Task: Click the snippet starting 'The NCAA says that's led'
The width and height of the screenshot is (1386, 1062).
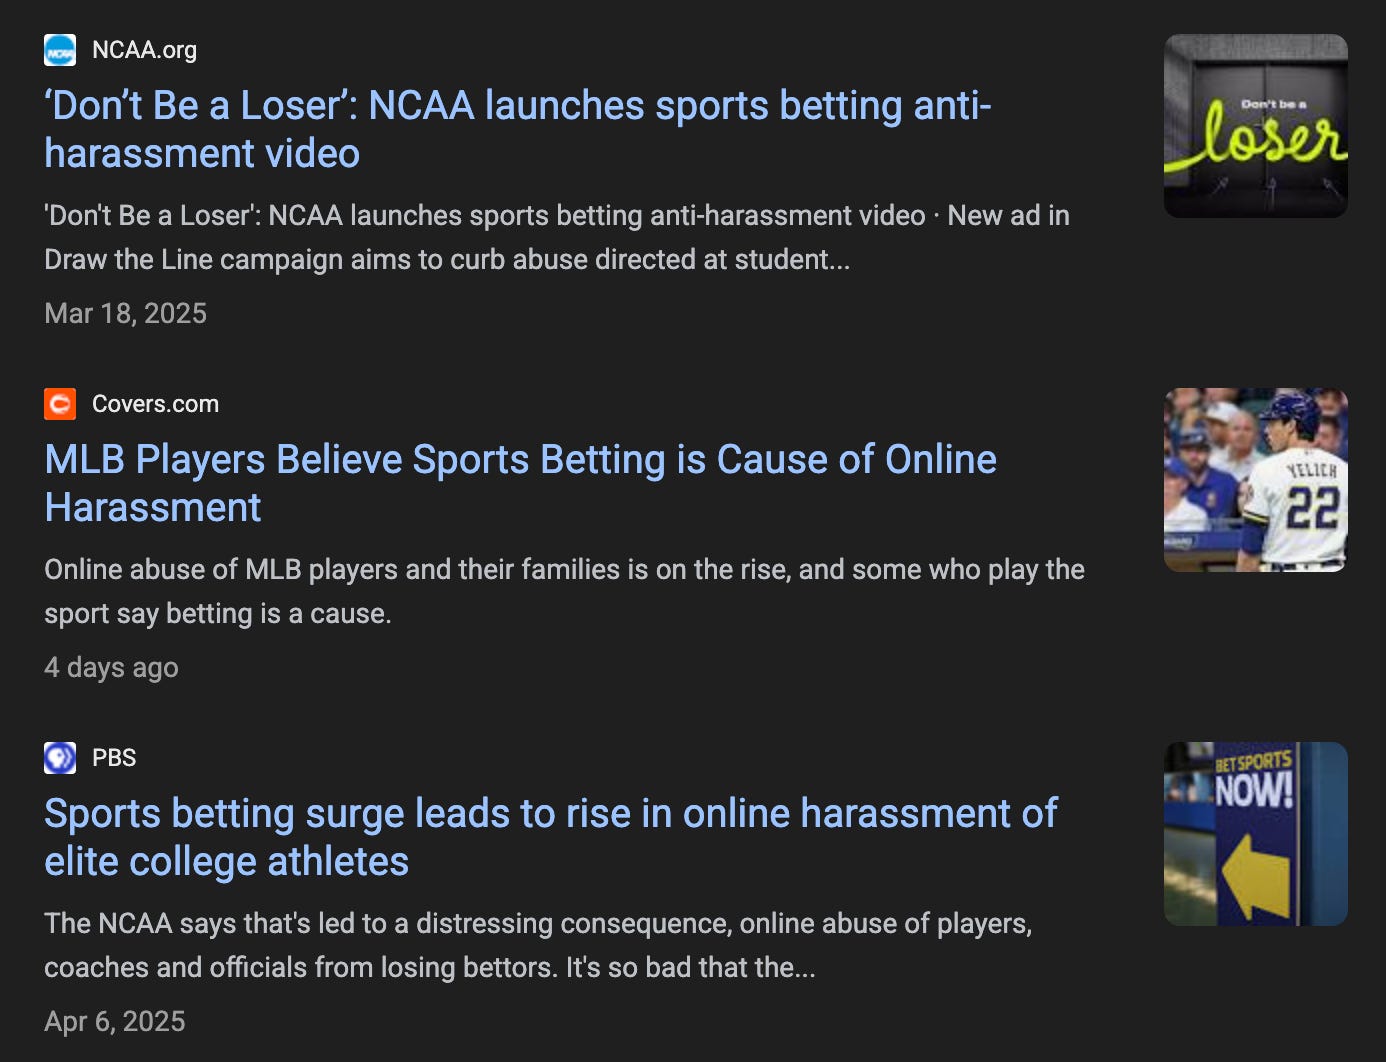Action: coord(538,946)
